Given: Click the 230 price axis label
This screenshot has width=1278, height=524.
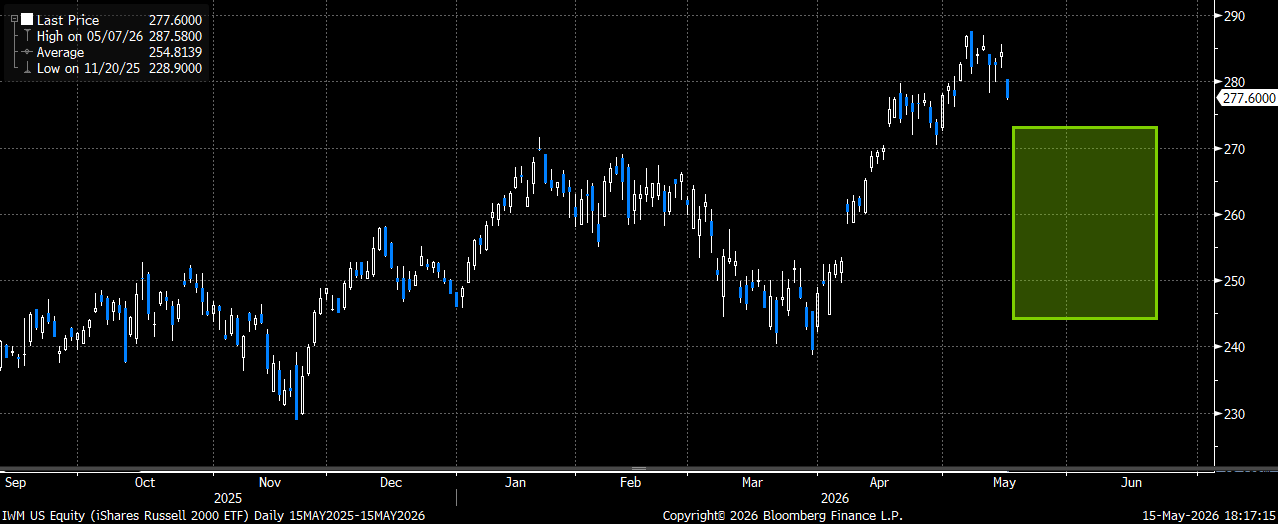Looking at the screenshot, I should coord(1233,412).
